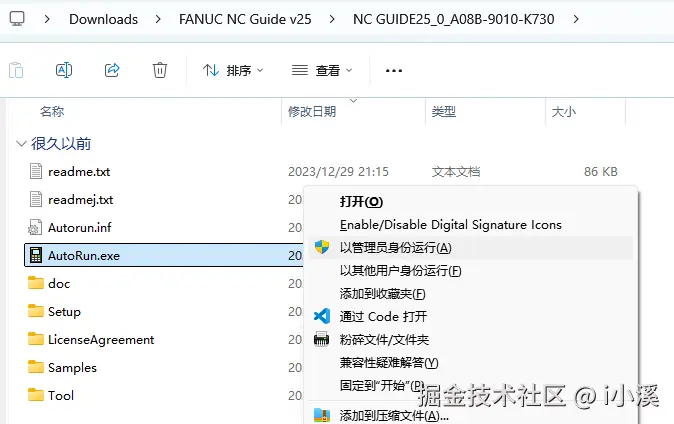The height and width of the screenshot is (424, 674).
Task: Choose 通过 Code 打开 menu entry
Action: [x=383, y=316]
